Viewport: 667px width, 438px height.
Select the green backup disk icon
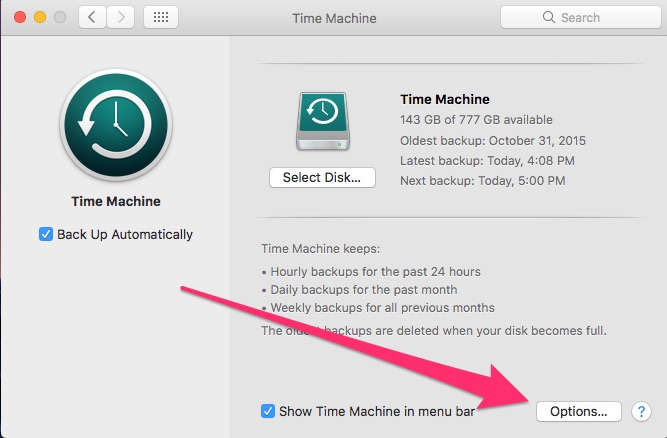pyautogui.click(x=321, y=124)
